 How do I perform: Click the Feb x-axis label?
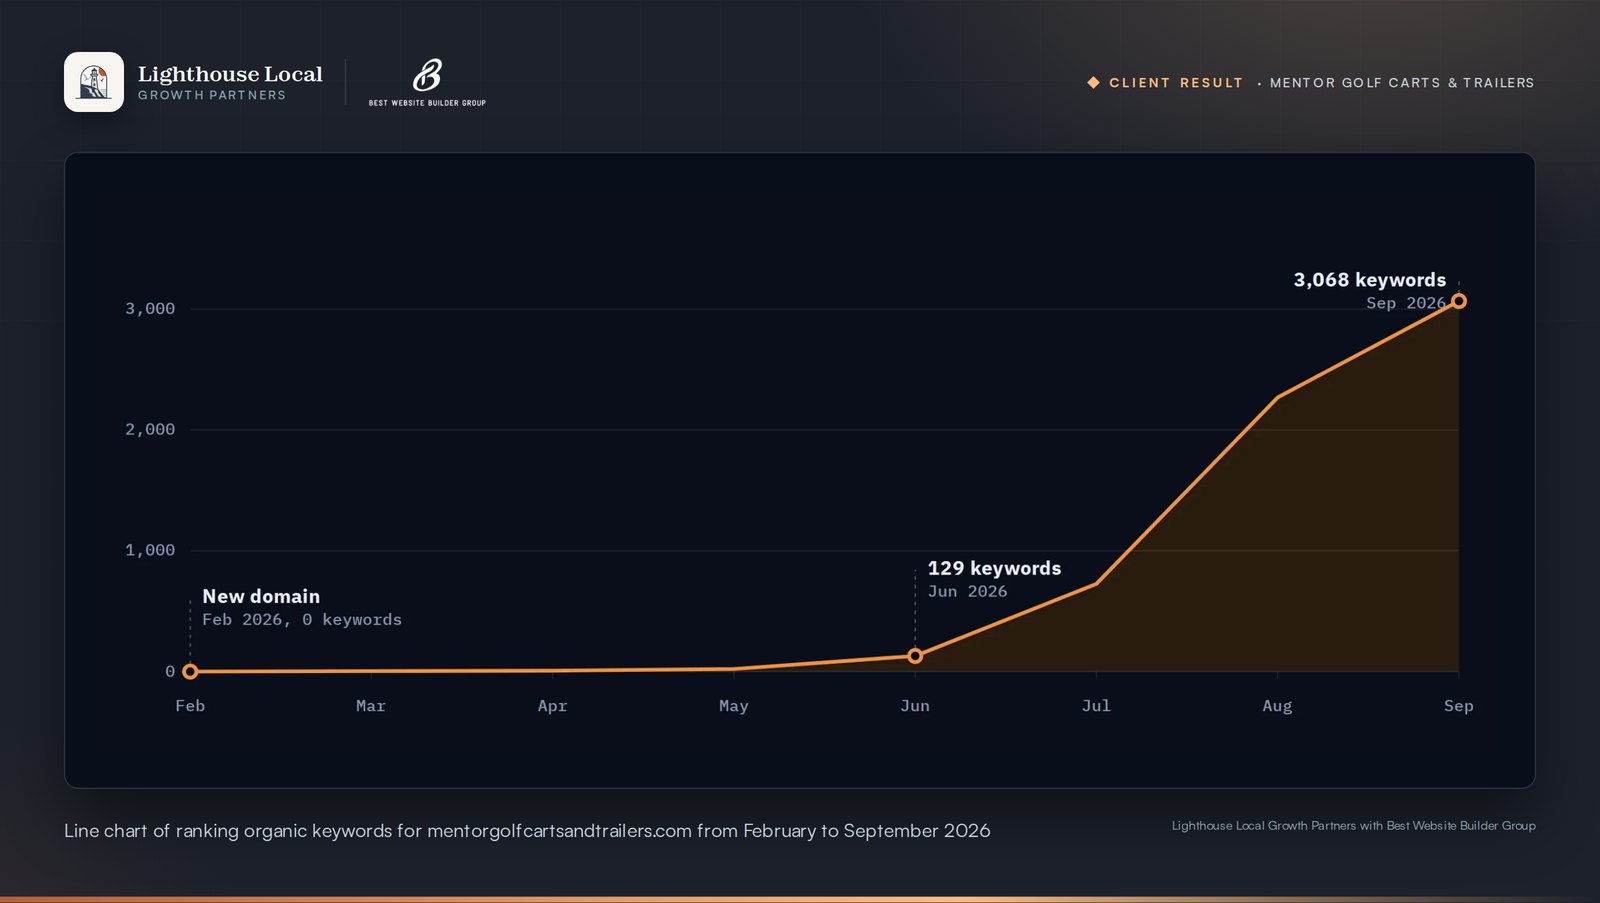coord(190,706)
